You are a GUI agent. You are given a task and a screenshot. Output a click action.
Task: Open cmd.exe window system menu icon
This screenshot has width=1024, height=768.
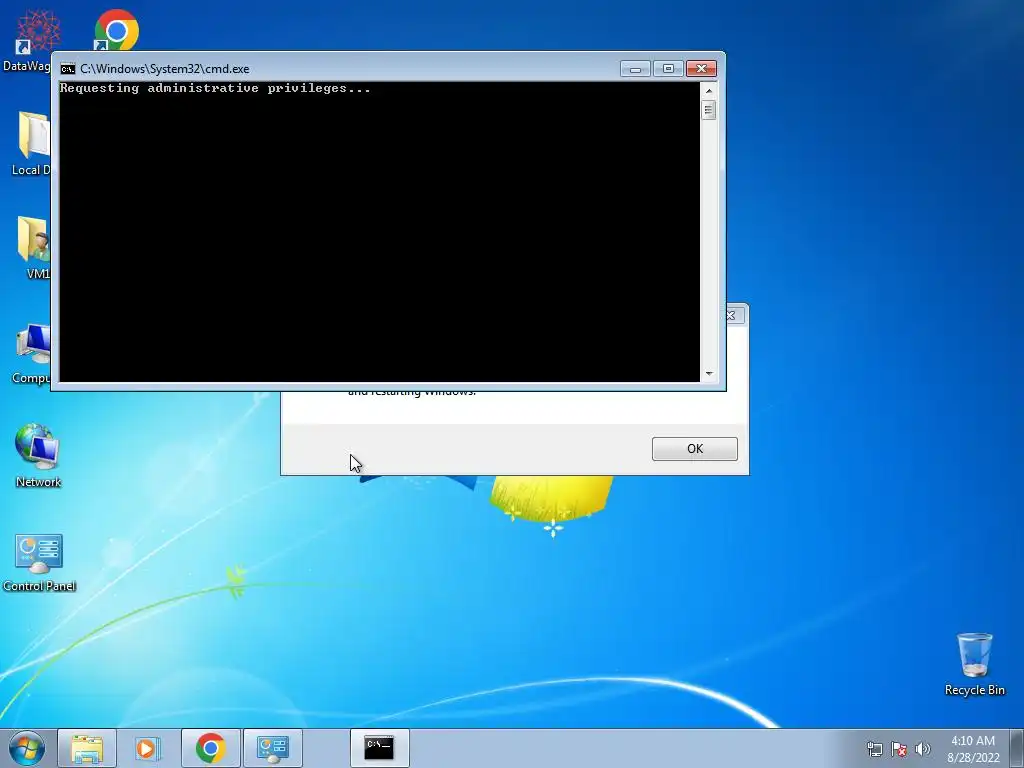point(67,69)
